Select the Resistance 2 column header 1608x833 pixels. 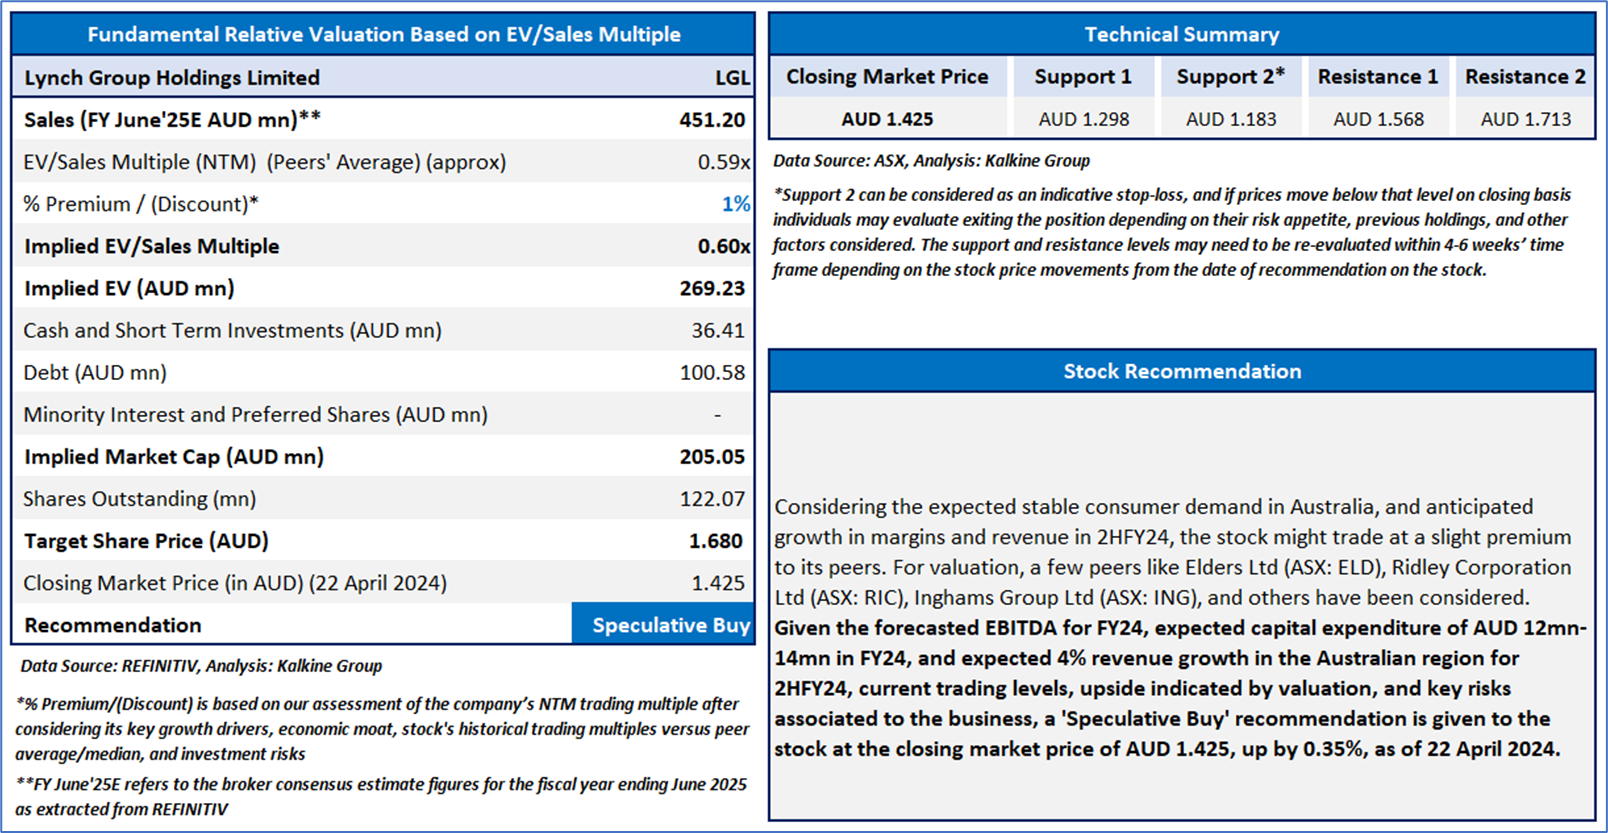(1525, 77)
